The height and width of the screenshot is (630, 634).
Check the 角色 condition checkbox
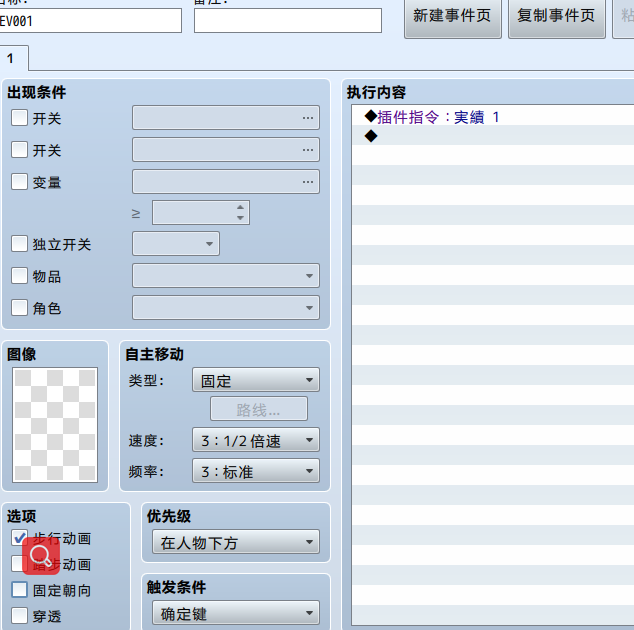19,308
